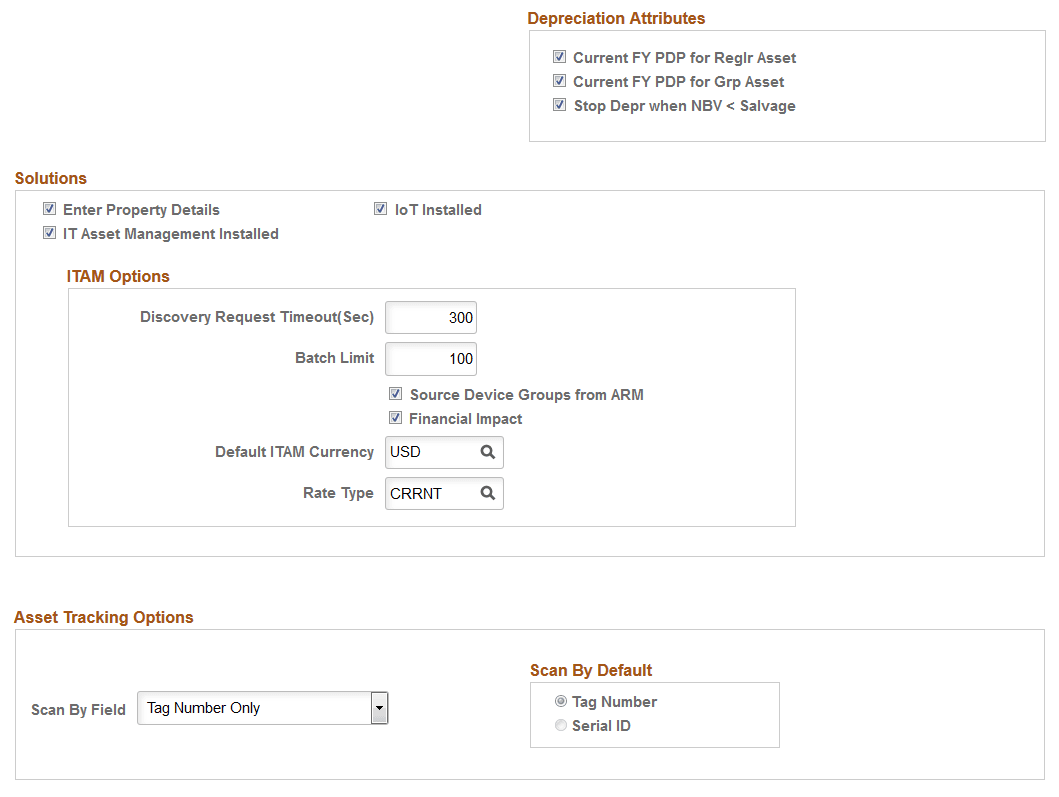Screen dimensions: 1059x797
Task: Toggle the IoT Installed checkbox
Action: [x=380, y=208]
